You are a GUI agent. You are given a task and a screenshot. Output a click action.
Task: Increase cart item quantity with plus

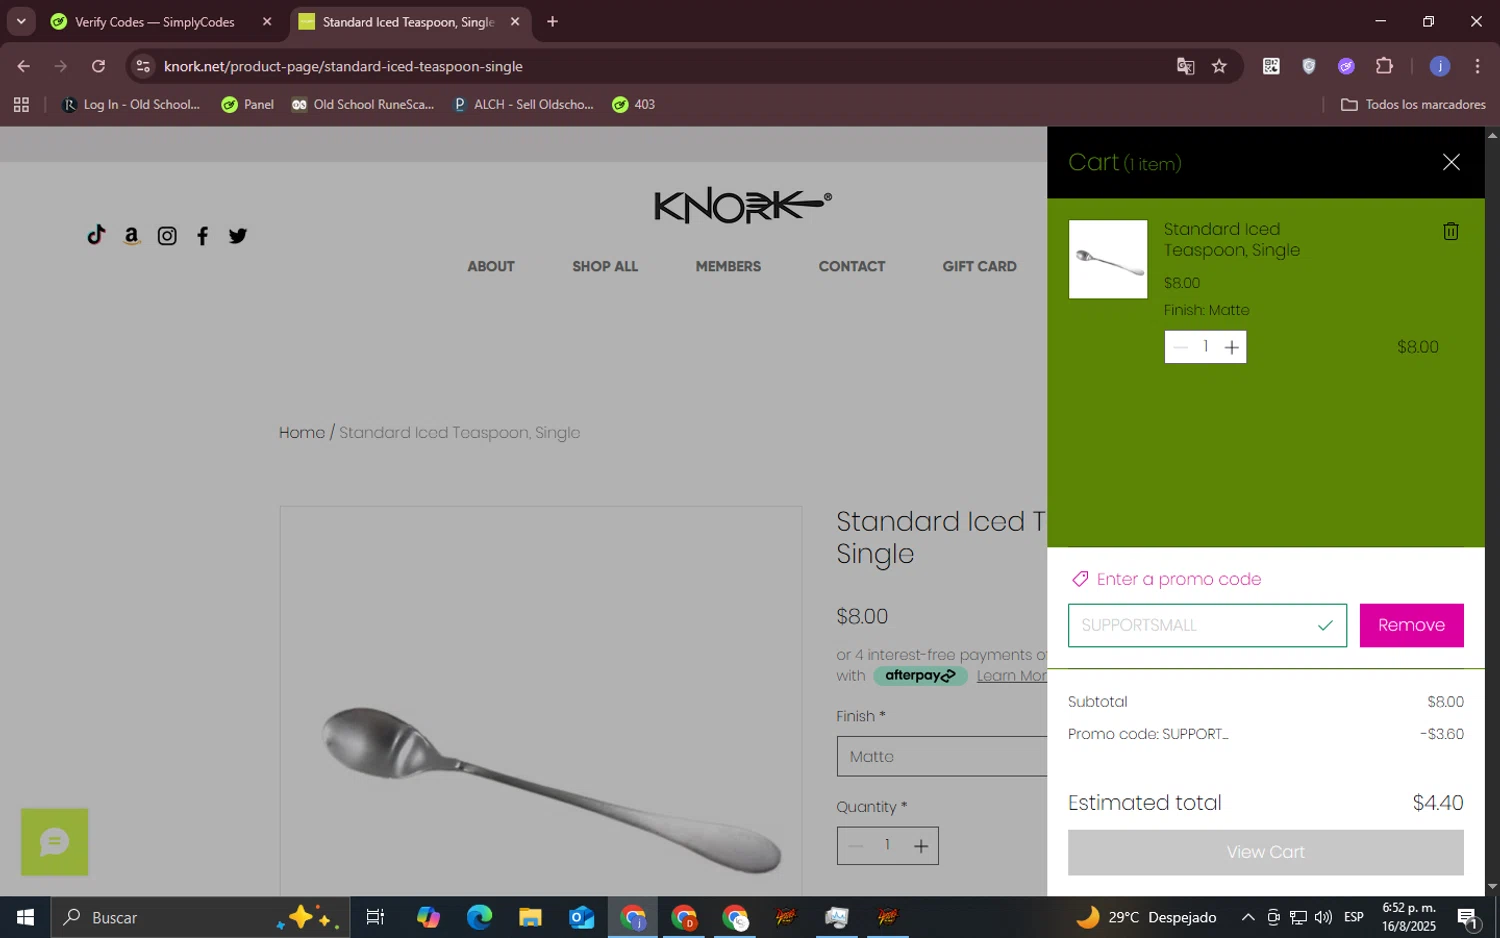(1232, 347)
